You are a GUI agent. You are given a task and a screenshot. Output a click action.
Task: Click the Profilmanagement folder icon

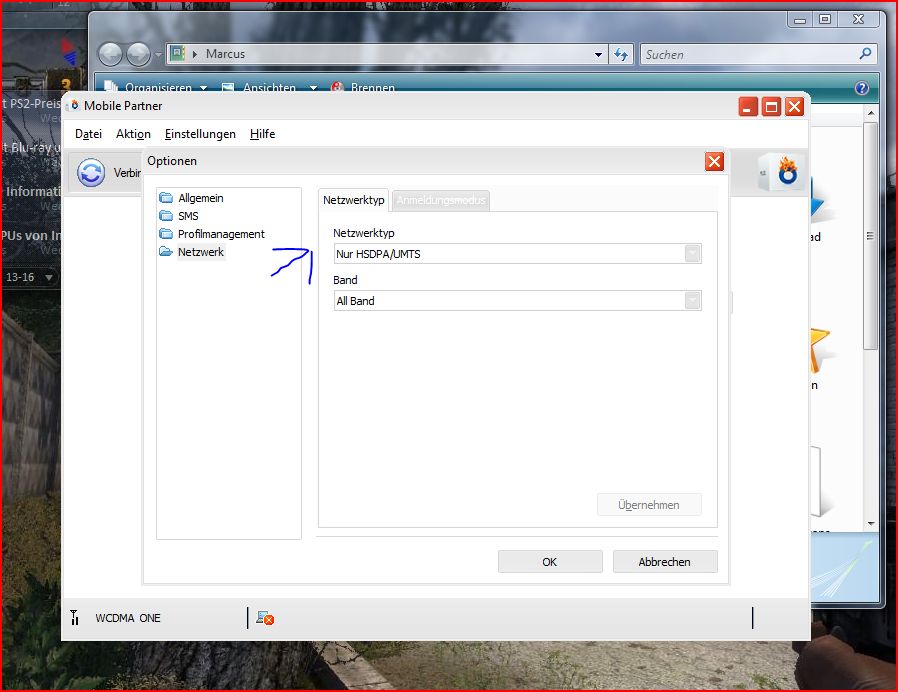coord(166,233)
